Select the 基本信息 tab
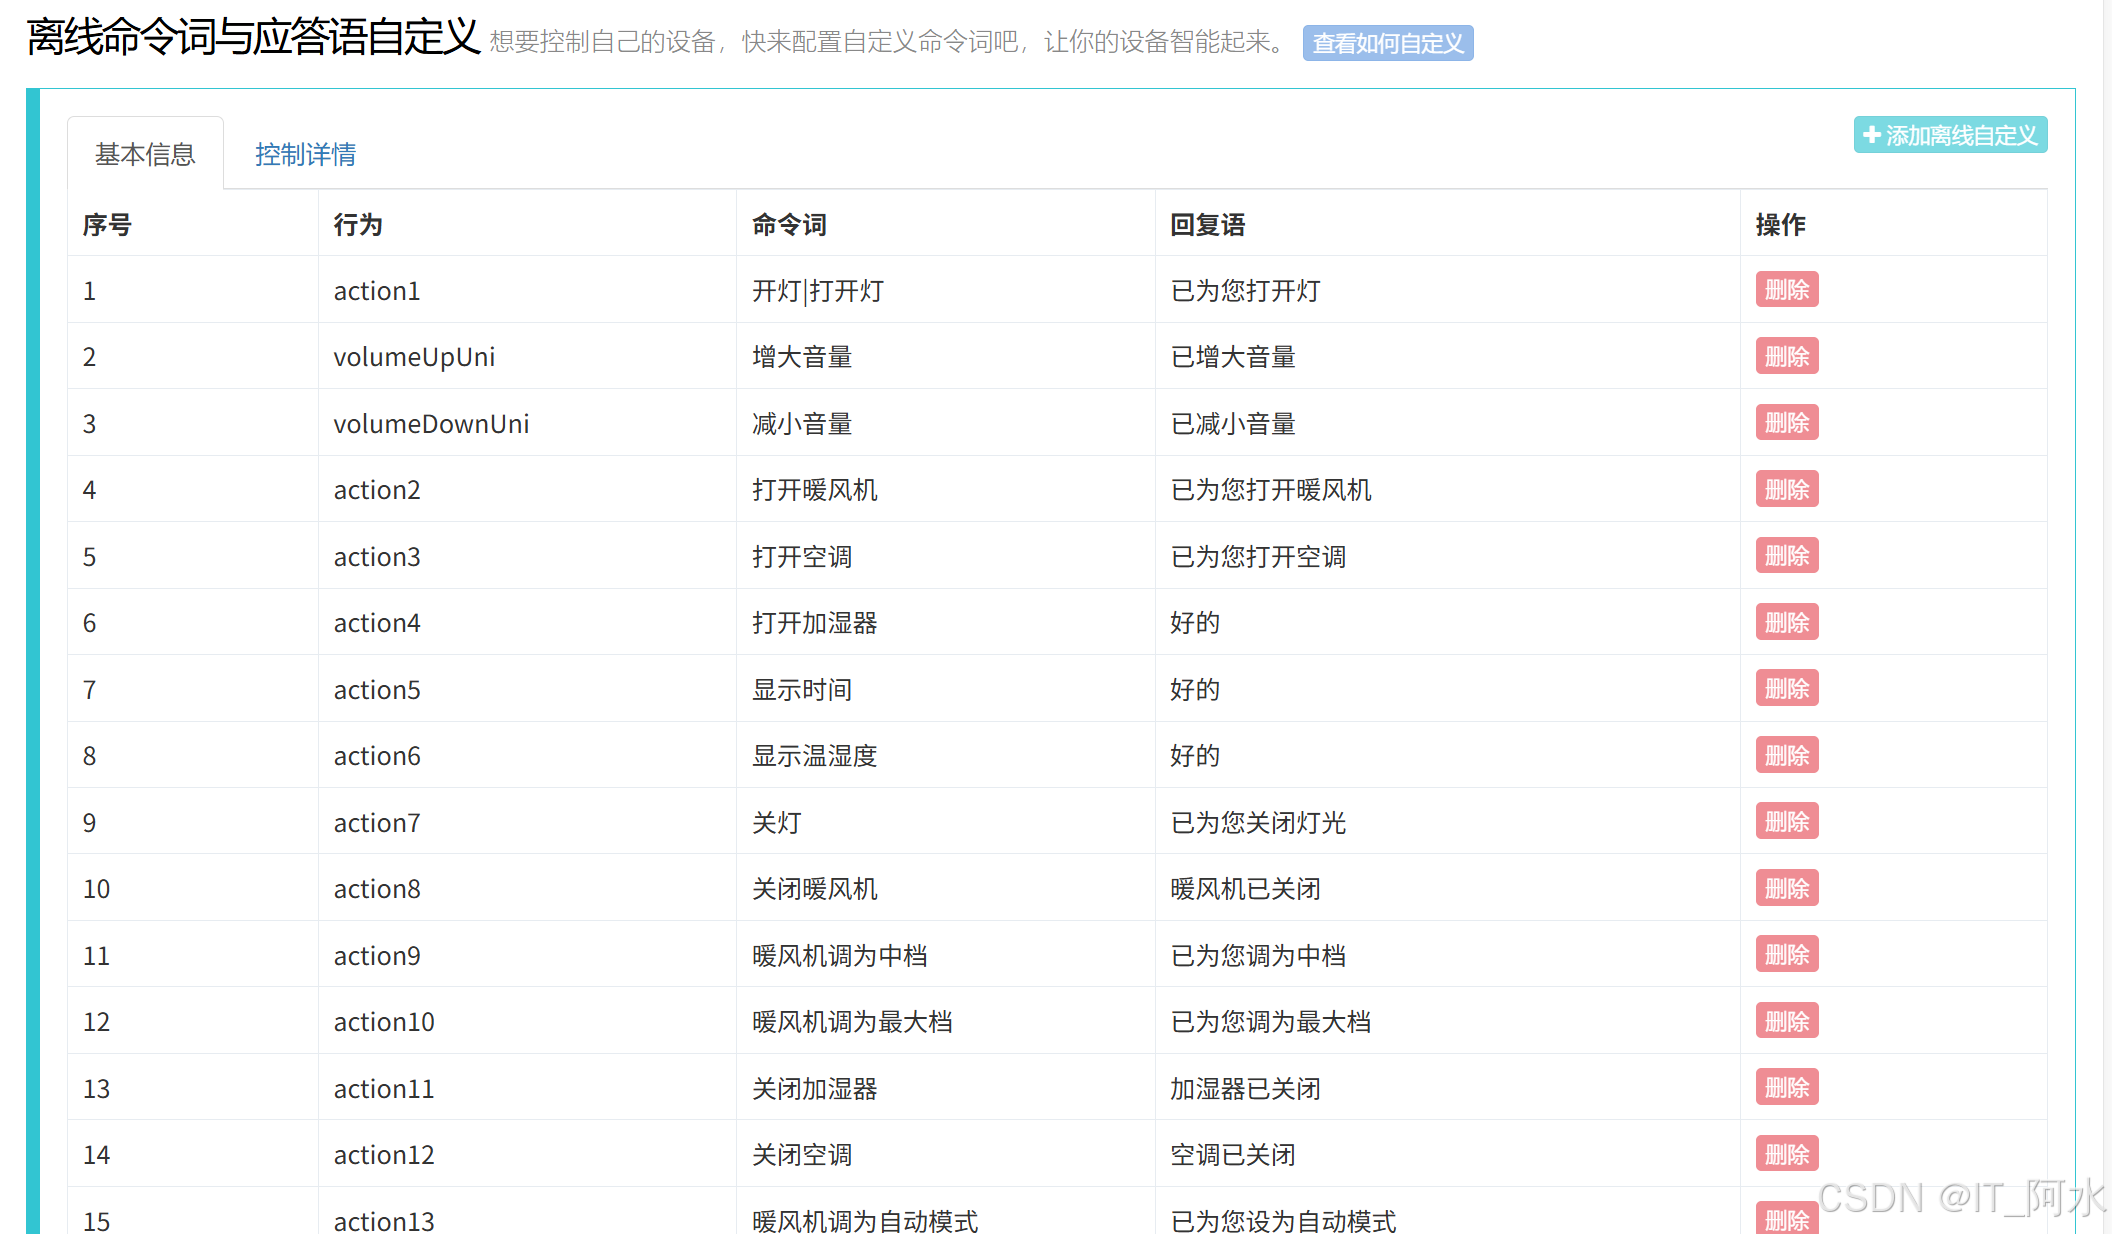This screenshot has width=2112, height=1234. point(145,154)
